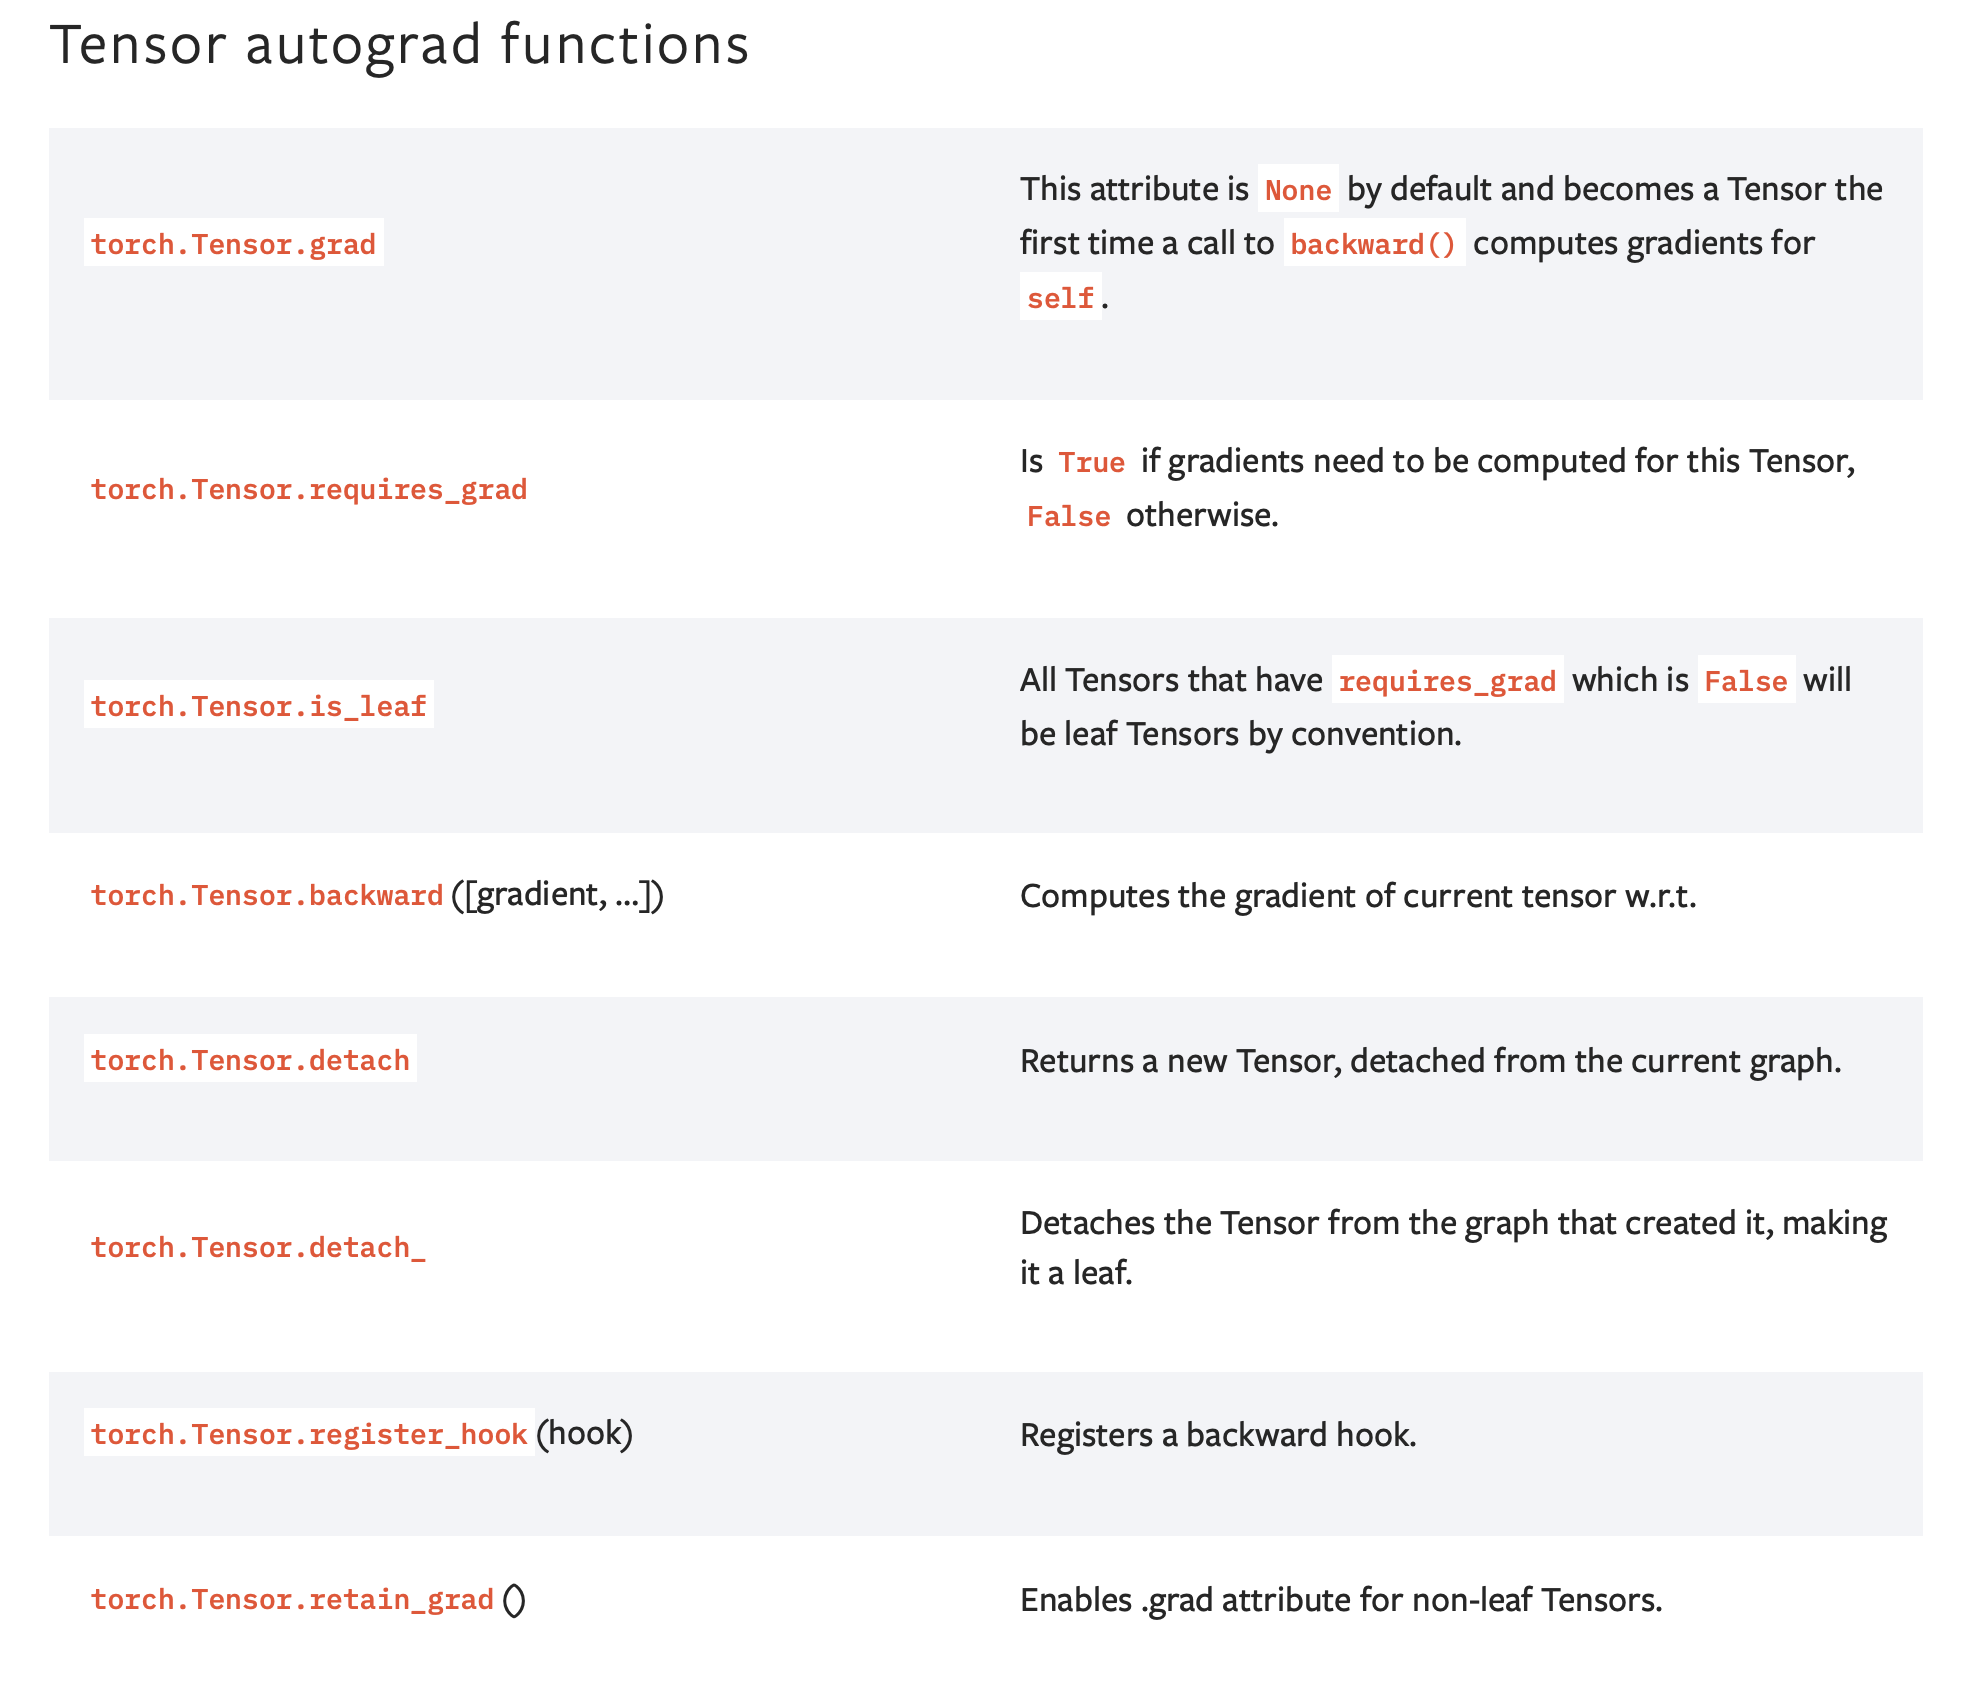Click 'Returns a new Tensor, detached' description

point(1429,1060)
